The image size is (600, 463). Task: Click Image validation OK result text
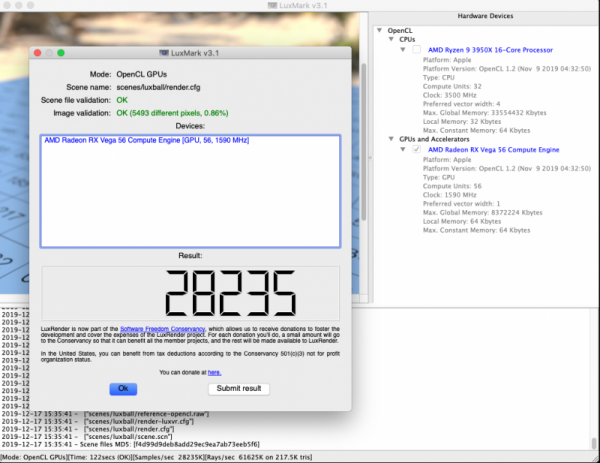click(x=172, y=113)
